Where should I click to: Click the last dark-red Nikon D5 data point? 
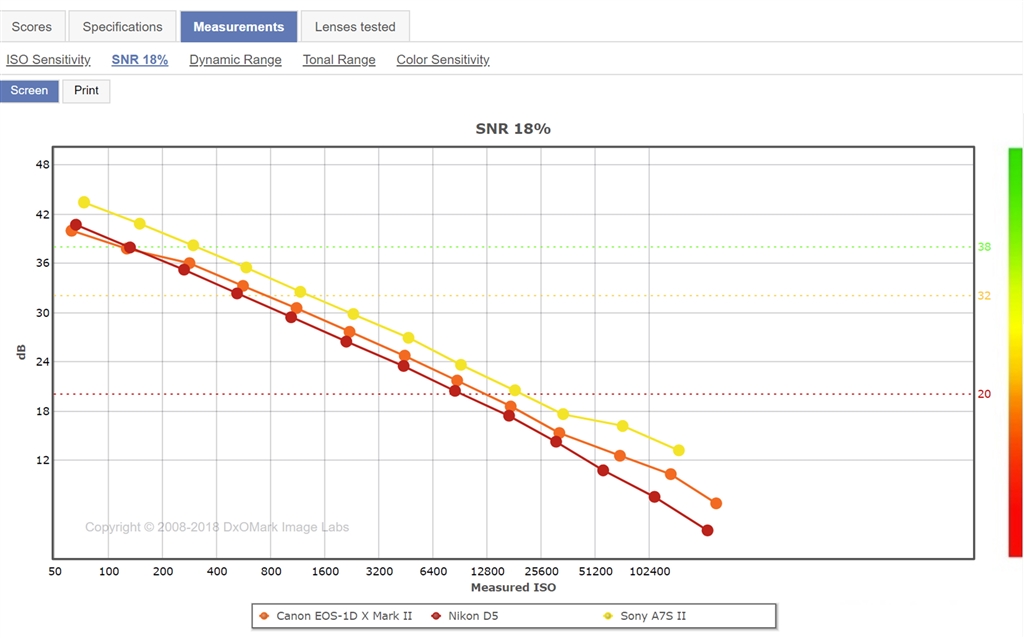pyautogui.click(x=707, y=530)
